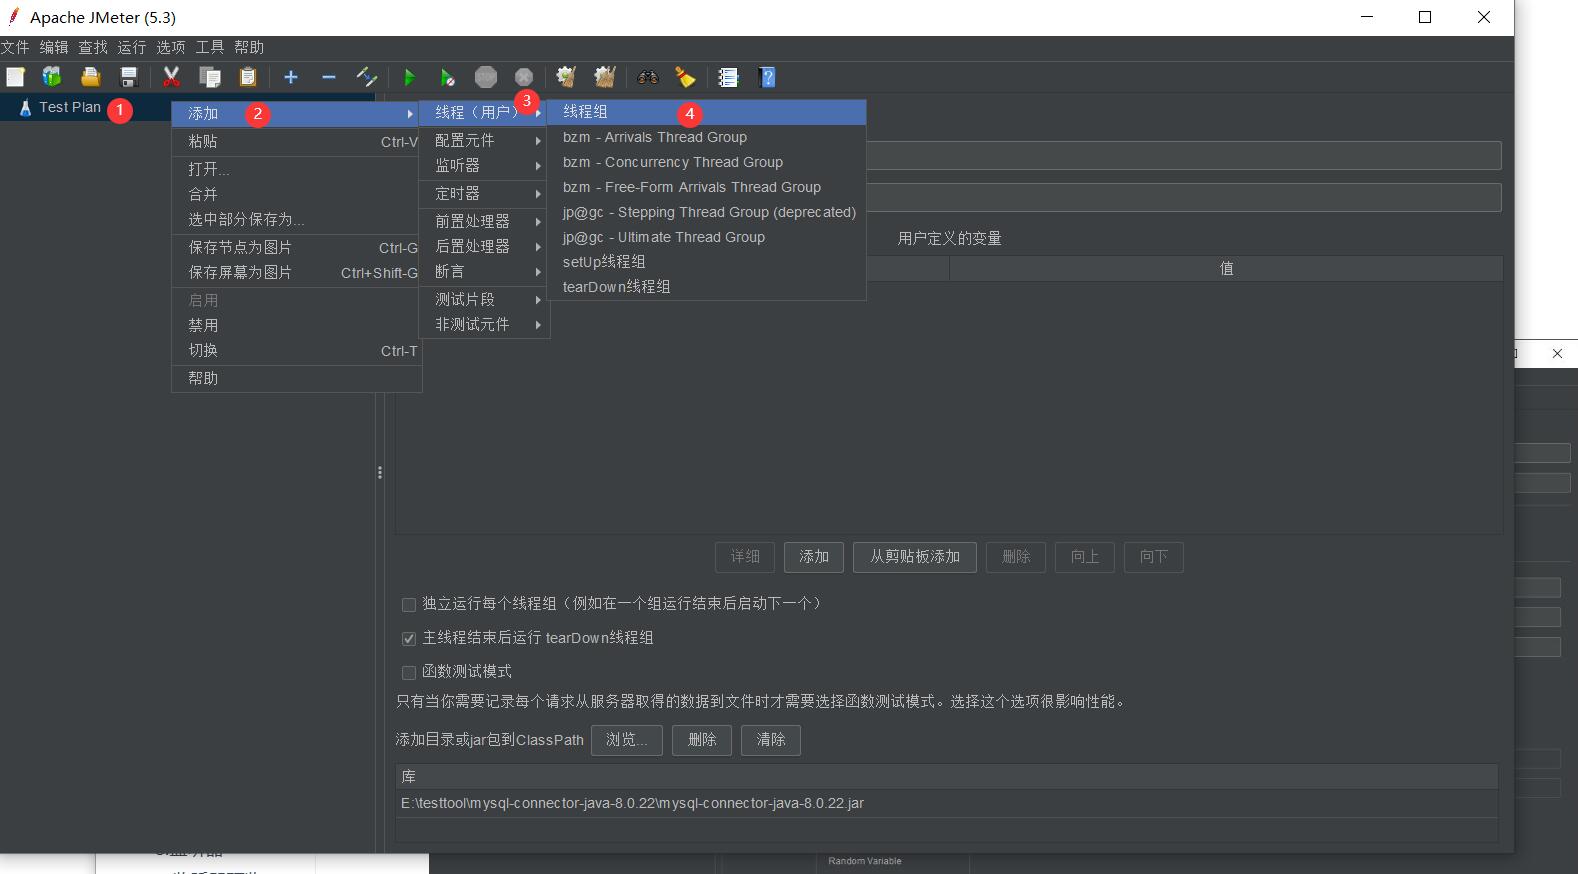
Task: Open the 选项 menu
Action: (x=171, y=47)
